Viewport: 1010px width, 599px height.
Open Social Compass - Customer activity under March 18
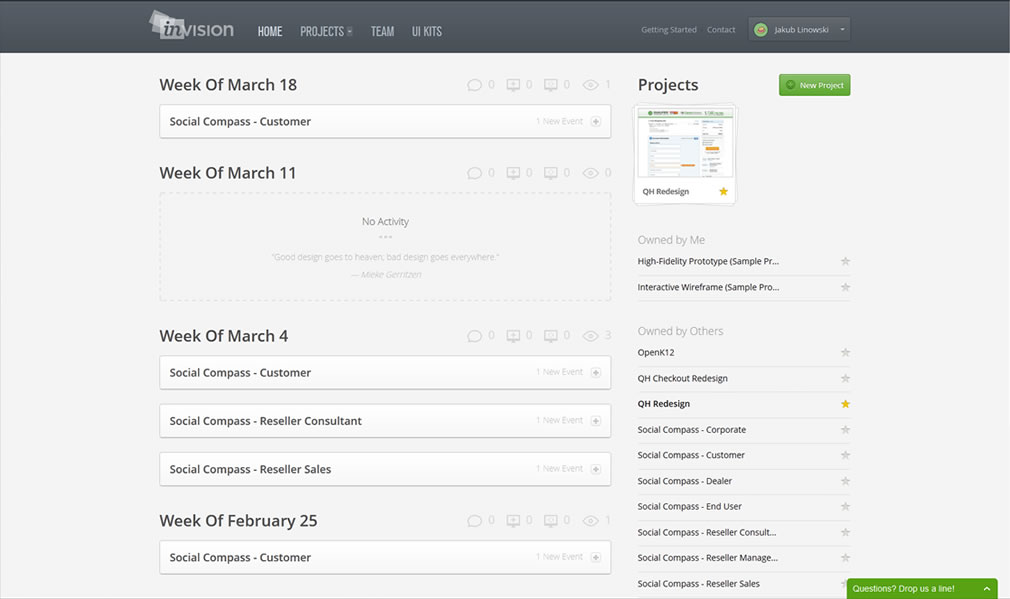(x=385, y=122)
